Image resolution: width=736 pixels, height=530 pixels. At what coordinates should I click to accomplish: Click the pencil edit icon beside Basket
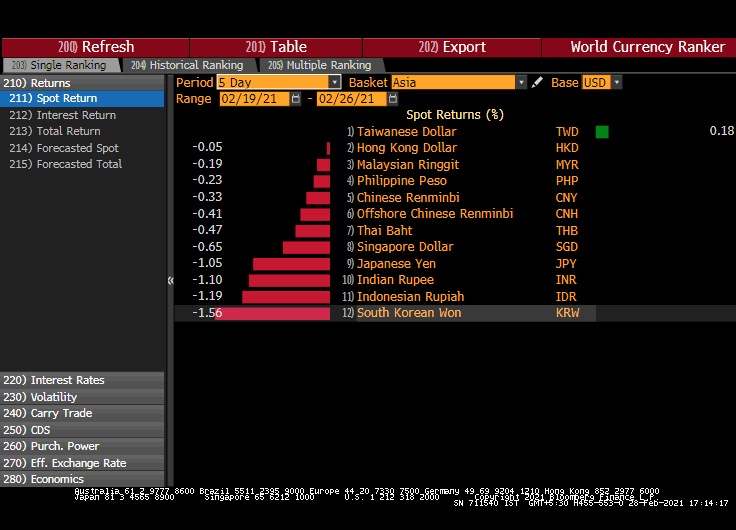tap(538, 83)
